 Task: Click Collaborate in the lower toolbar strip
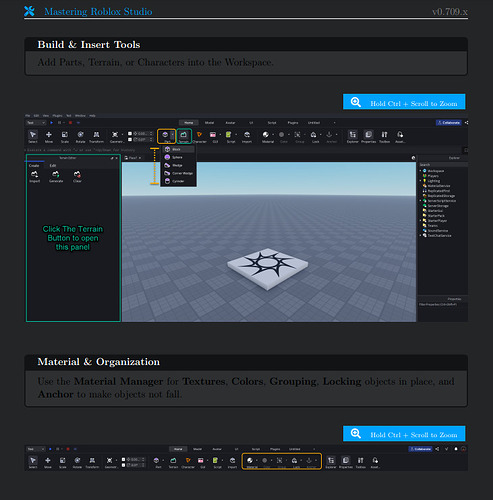(x=420, y=449)
